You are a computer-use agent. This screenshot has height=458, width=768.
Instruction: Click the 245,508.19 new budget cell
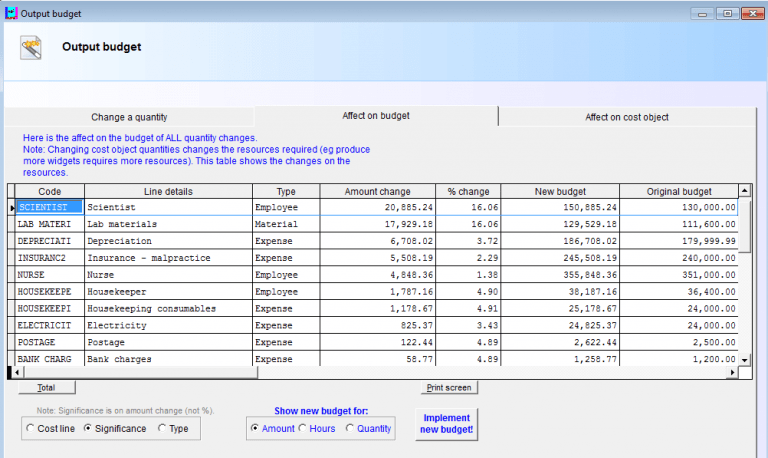point(560,258)
